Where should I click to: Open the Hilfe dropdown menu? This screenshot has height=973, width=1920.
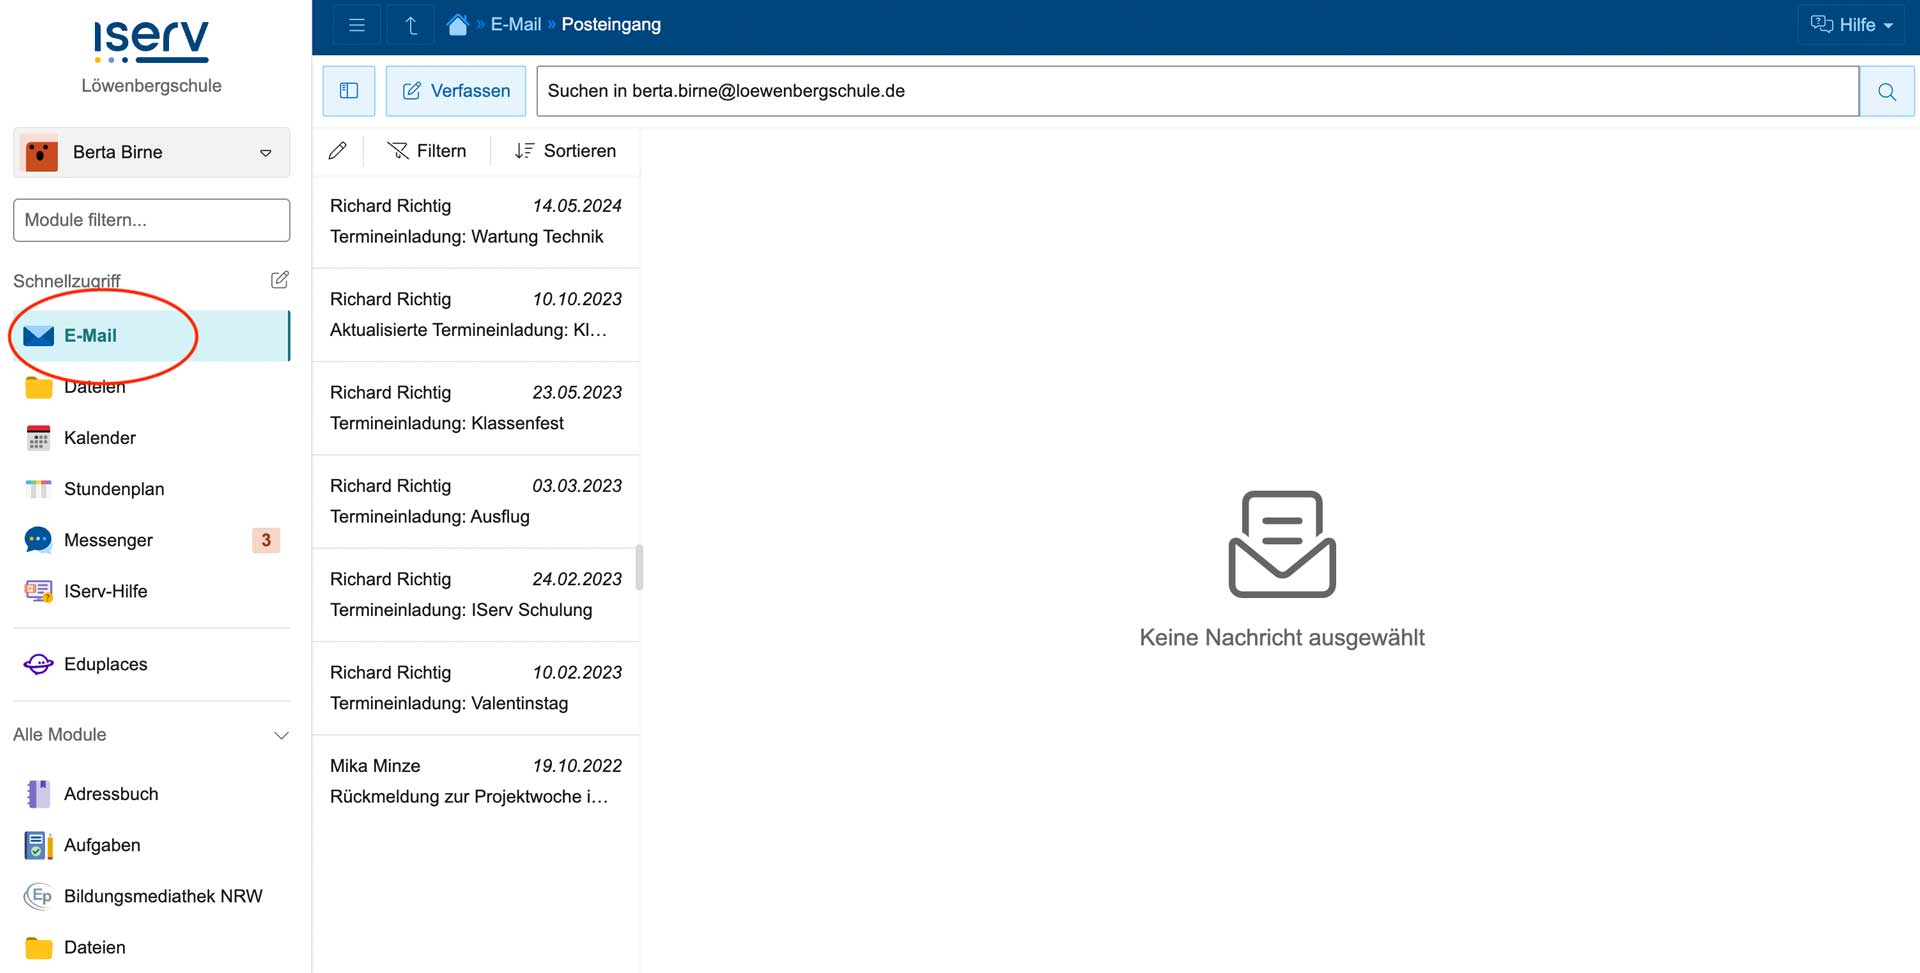1853,25
